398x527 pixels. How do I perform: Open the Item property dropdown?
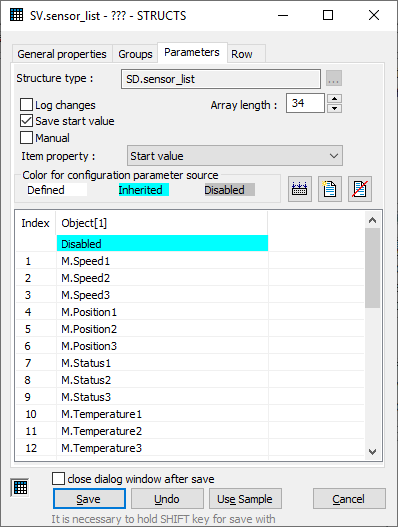(x=235, y=156)
